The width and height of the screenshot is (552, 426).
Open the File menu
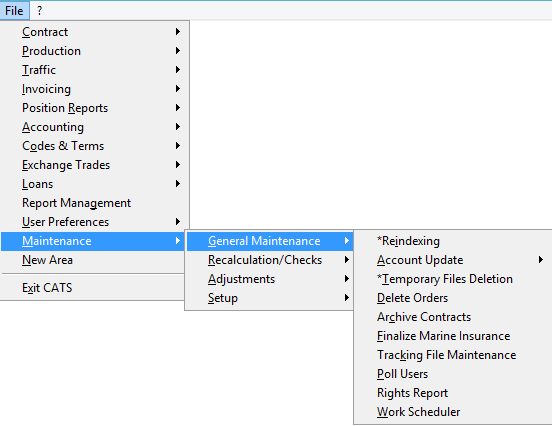(x=14, y=11)
